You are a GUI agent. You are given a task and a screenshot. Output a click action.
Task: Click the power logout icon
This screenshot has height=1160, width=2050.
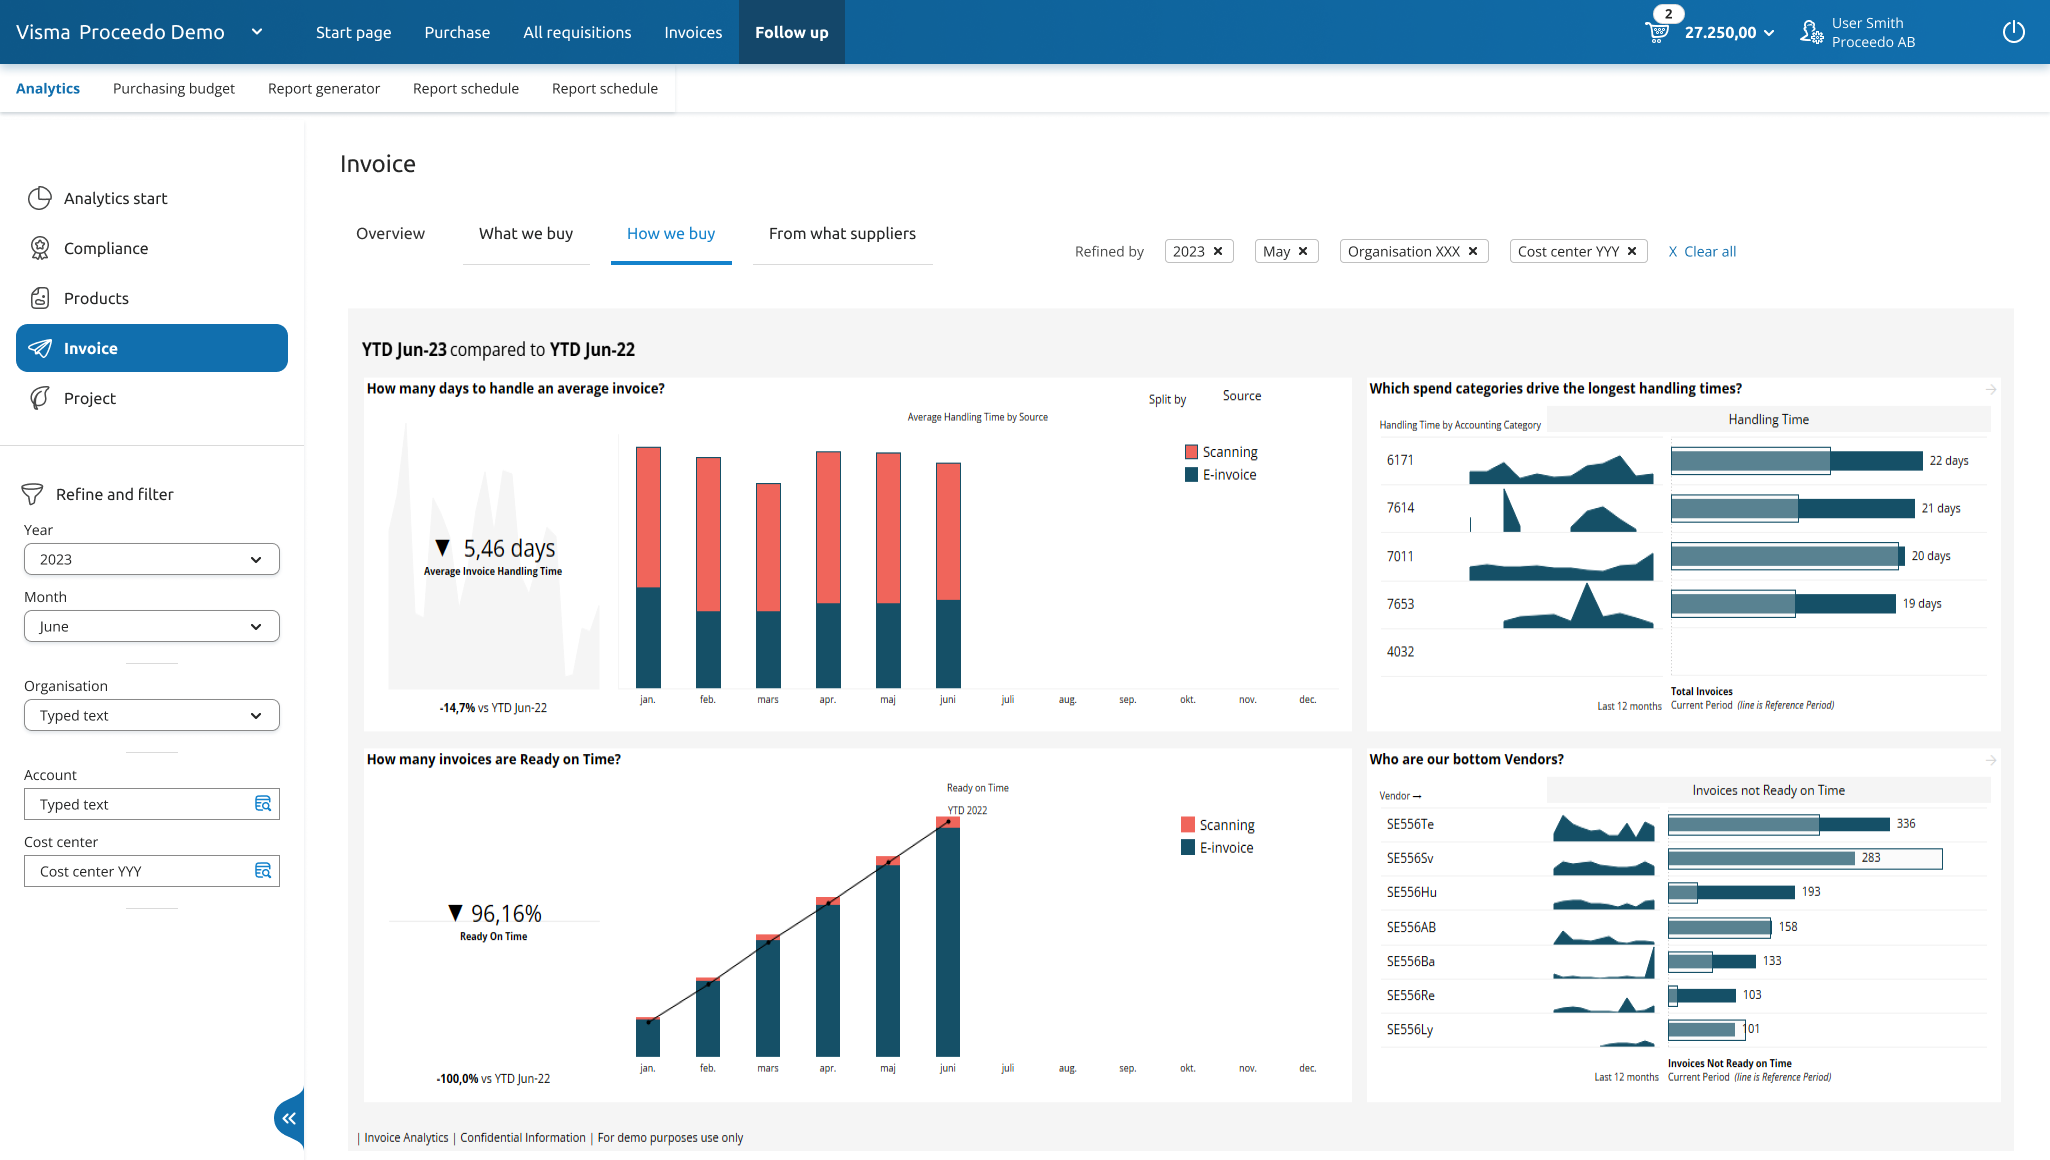tap(2014, 32)
